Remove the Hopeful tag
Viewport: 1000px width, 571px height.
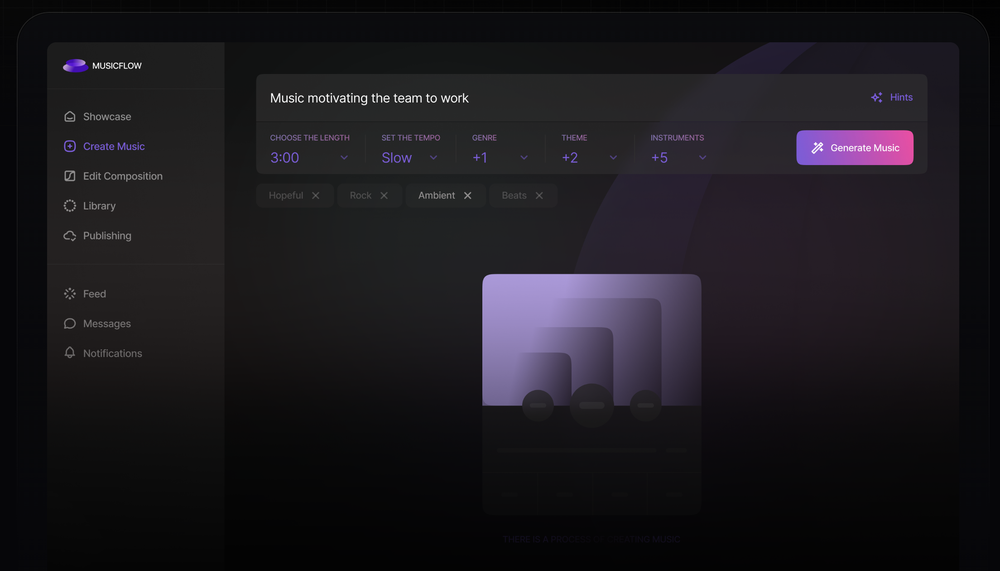pyautogui.click(x=316, y=196)
